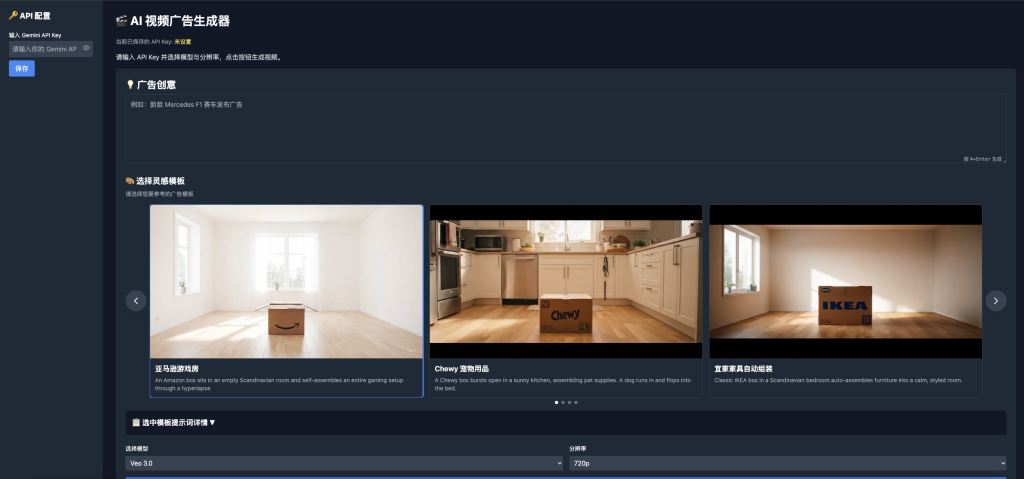Click the Chewy box description text
Screen dimensions: 1024x479
pyautogui.click(x=562, y=384)
